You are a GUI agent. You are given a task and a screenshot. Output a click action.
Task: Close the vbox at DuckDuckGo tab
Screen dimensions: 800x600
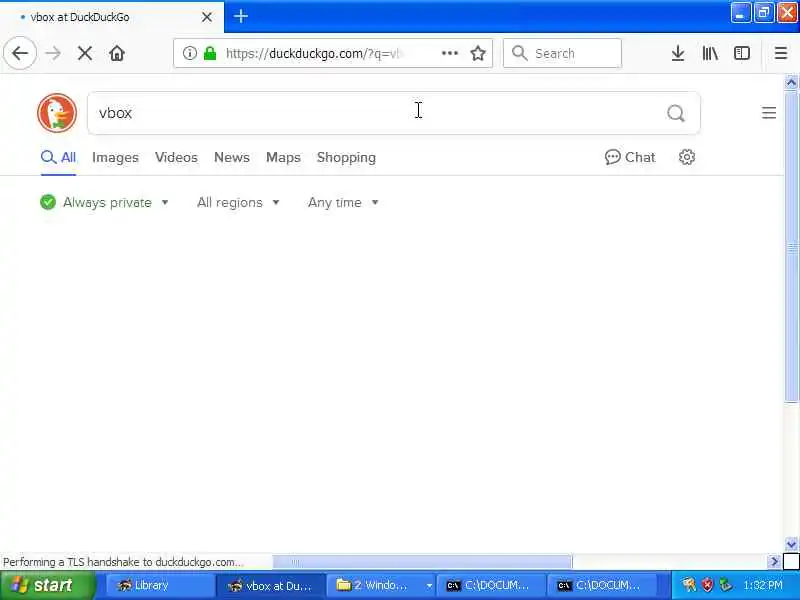[x=207, y=17]
